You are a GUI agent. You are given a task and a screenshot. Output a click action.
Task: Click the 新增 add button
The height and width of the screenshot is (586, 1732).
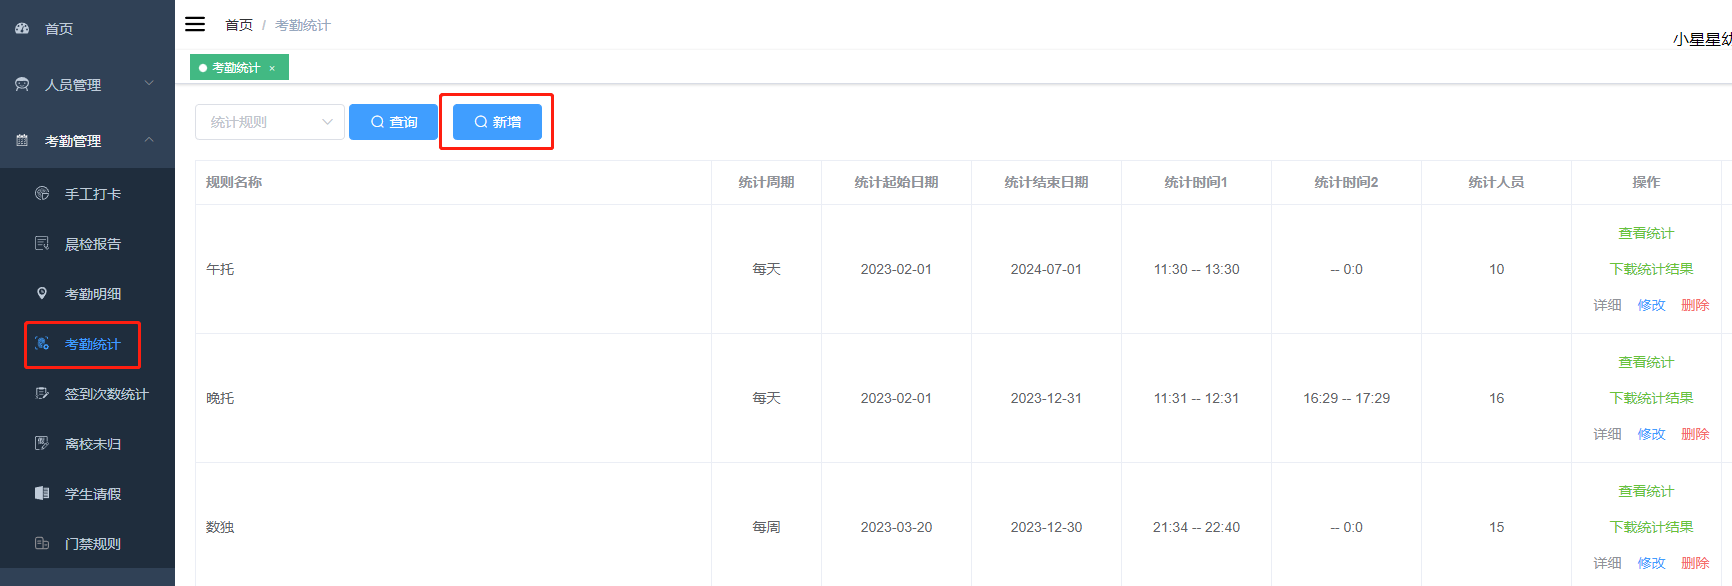(x=497, y=122)
